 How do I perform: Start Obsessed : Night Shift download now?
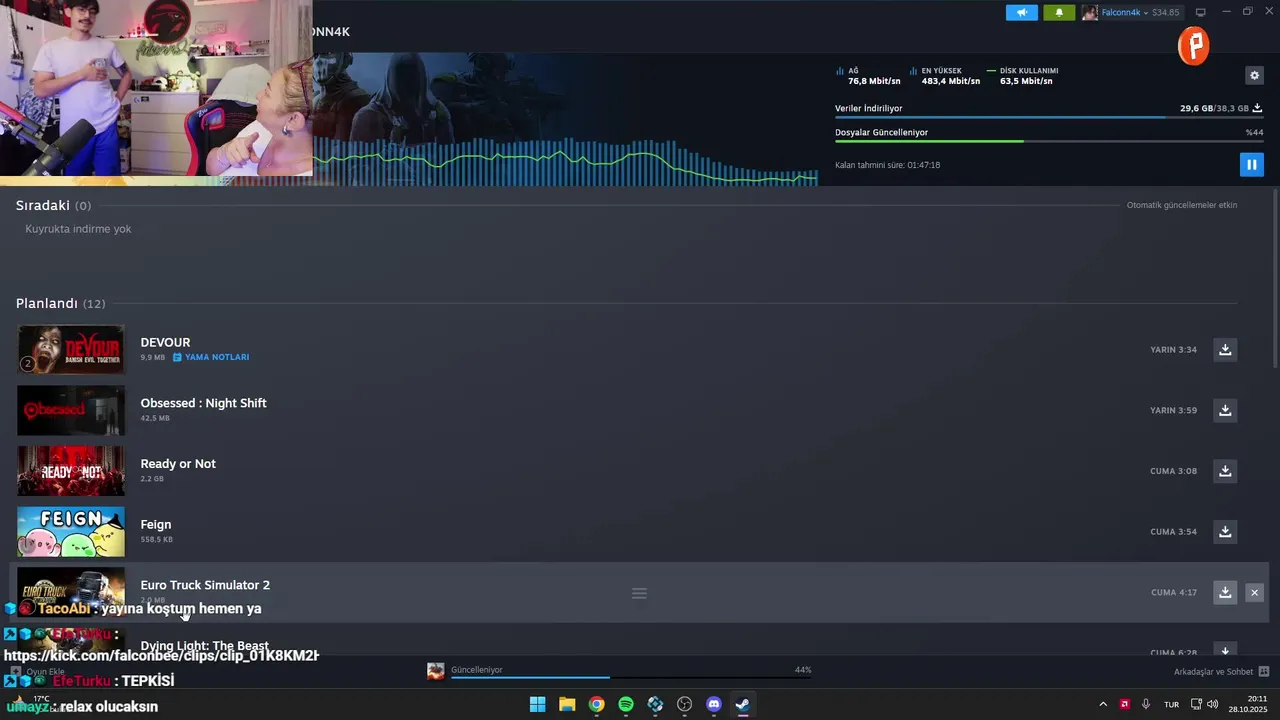click(x=1225, y=410)
